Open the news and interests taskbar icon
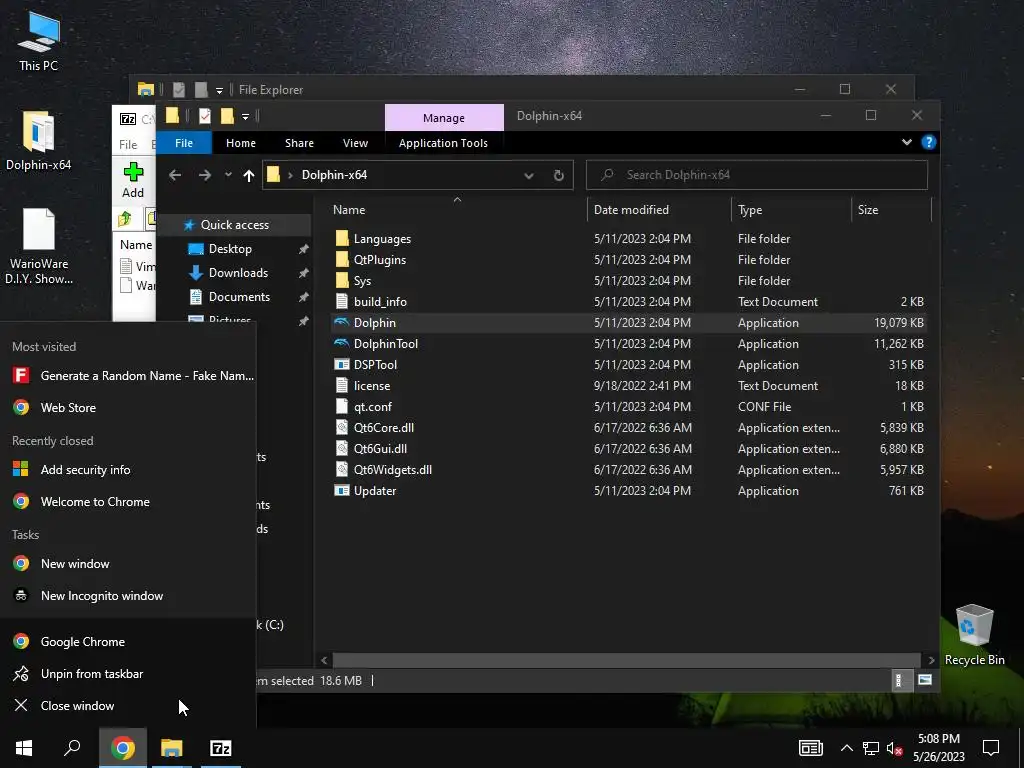Viewport: 1024px width, 768px height. tap(810, 748)
